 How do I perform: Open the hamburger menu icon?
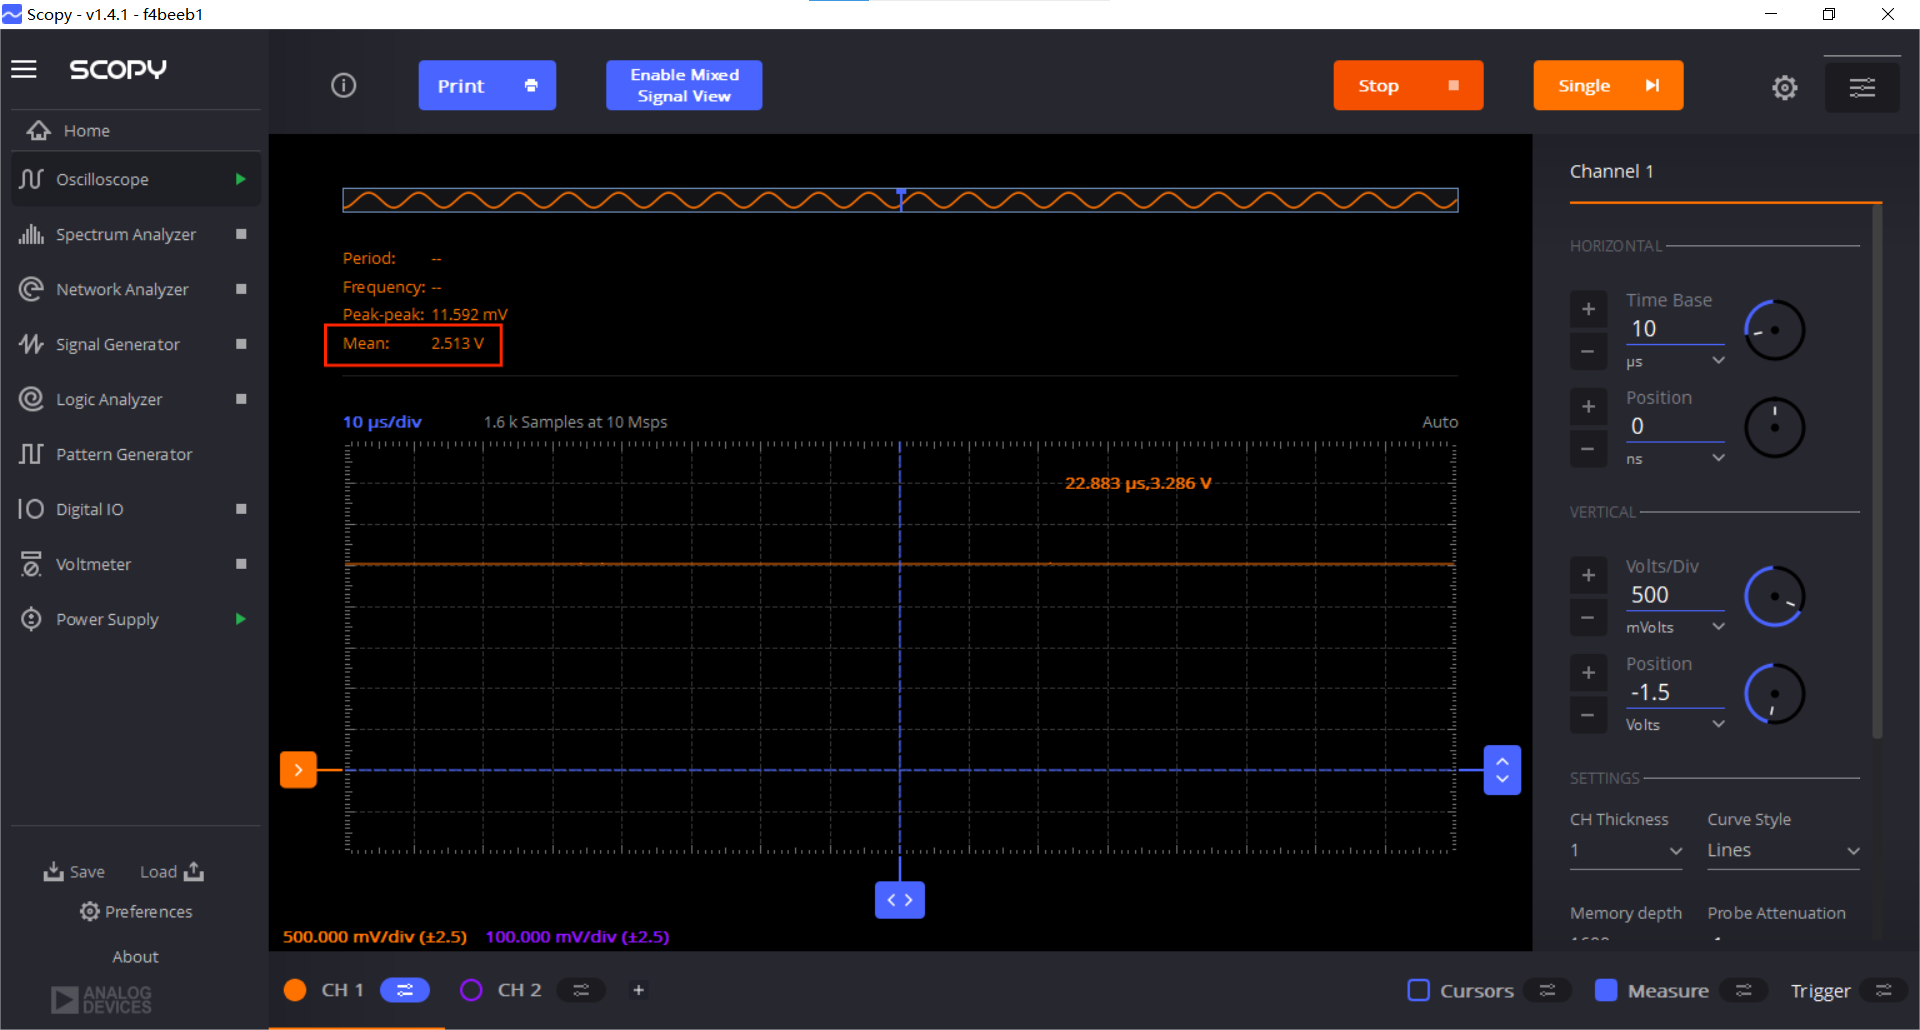tap(24, 69)
